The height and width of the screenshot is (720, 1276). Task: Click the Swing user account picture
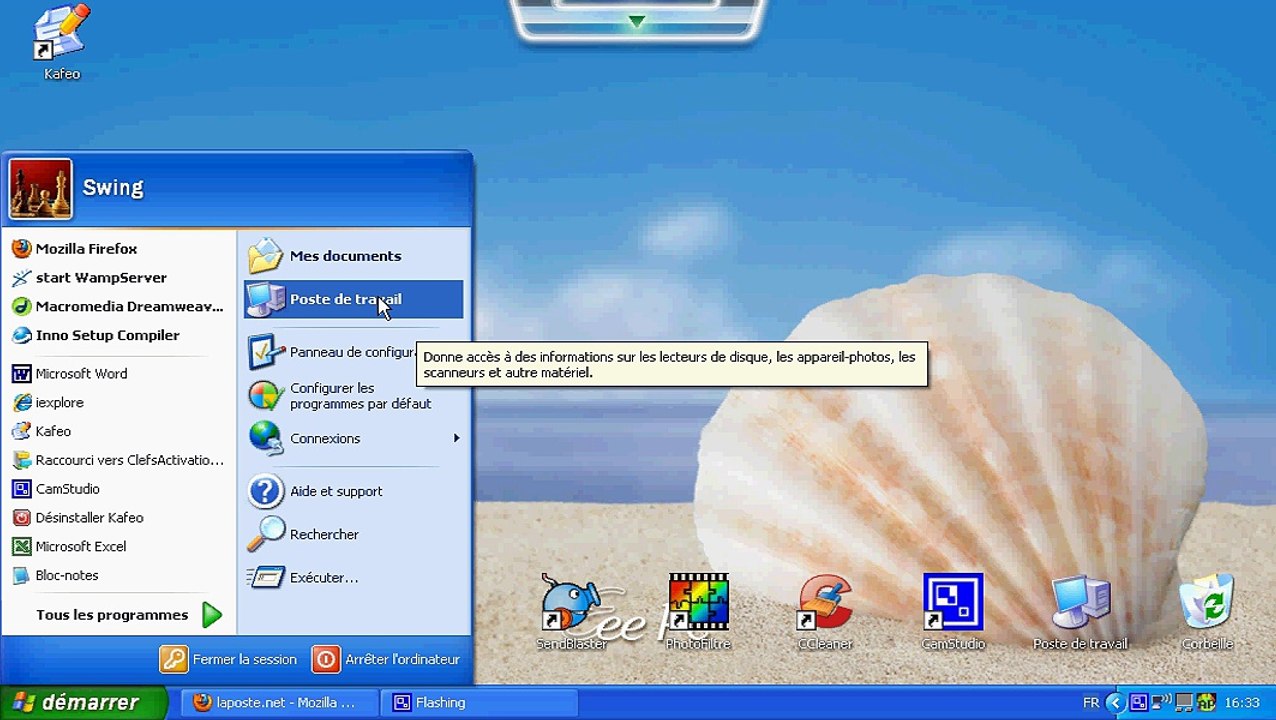tap(40, 189)
